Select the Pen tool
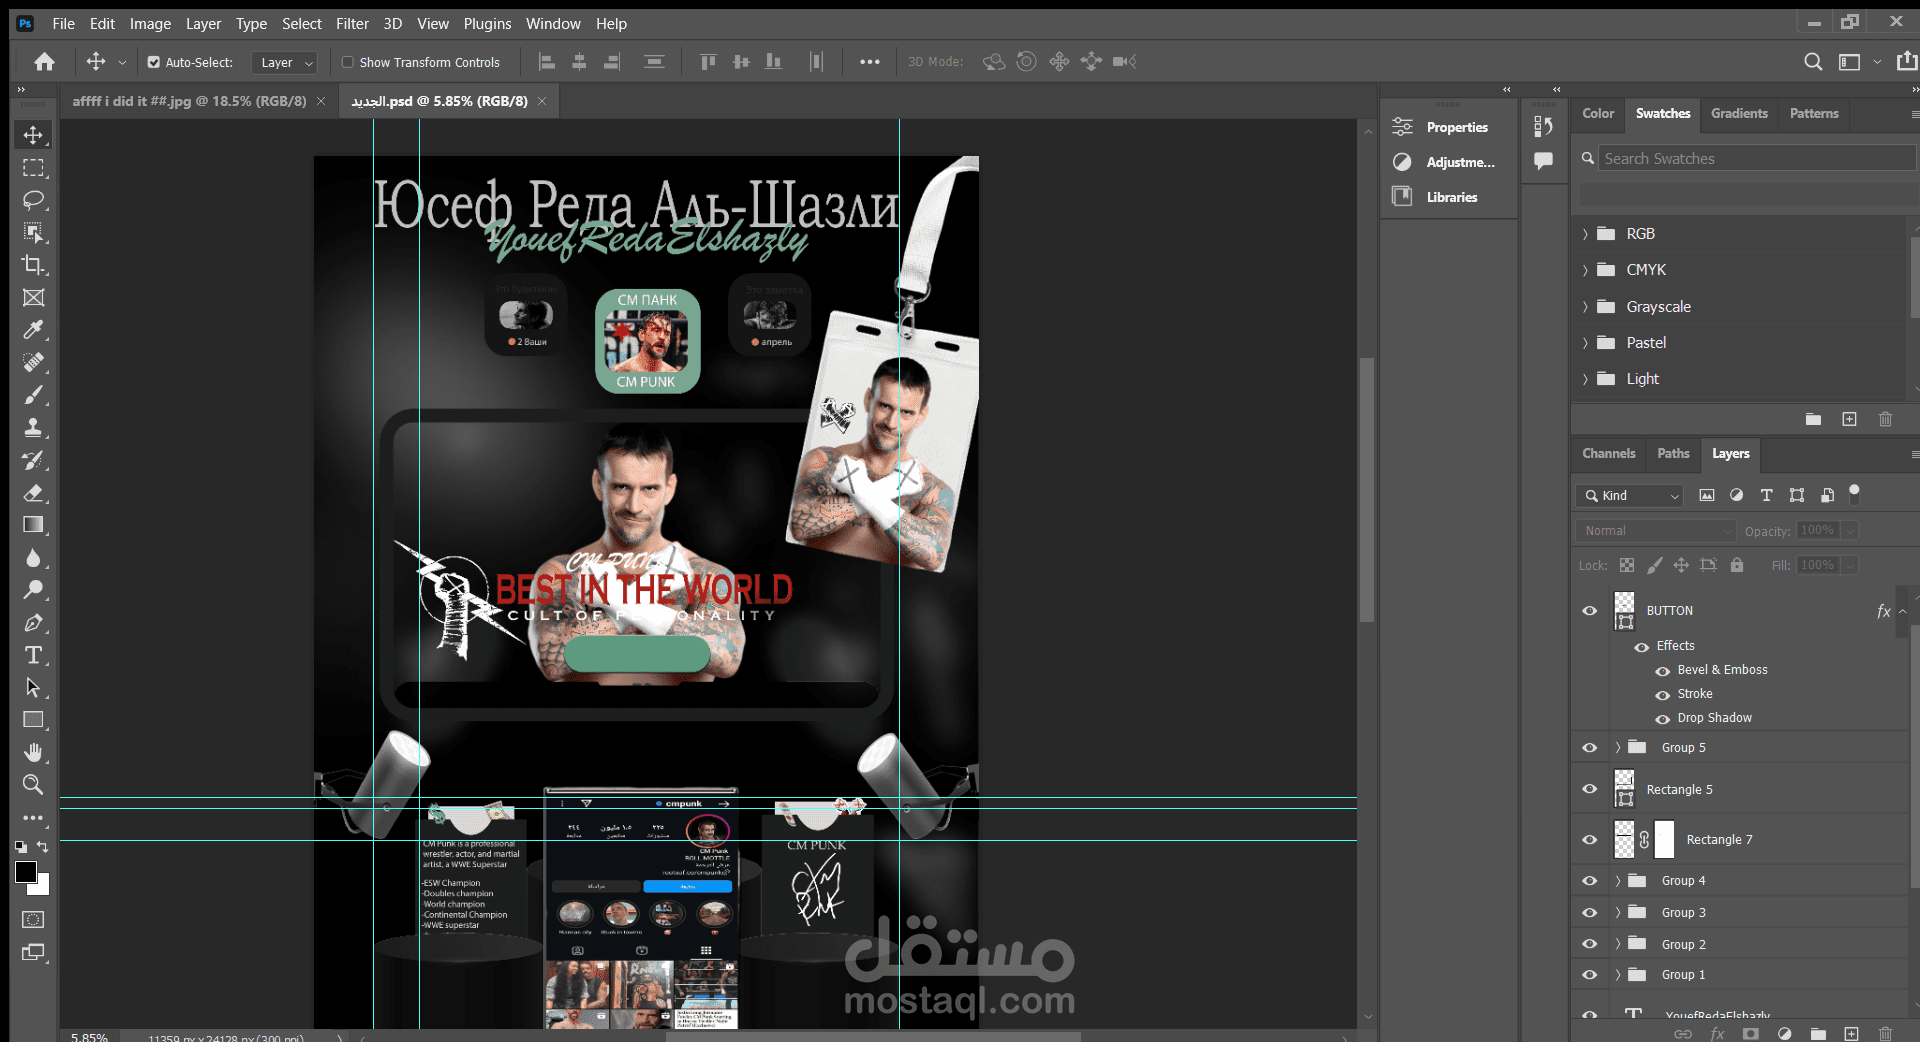Screen dimensions: 1920x1042 [x=33, y=623]
